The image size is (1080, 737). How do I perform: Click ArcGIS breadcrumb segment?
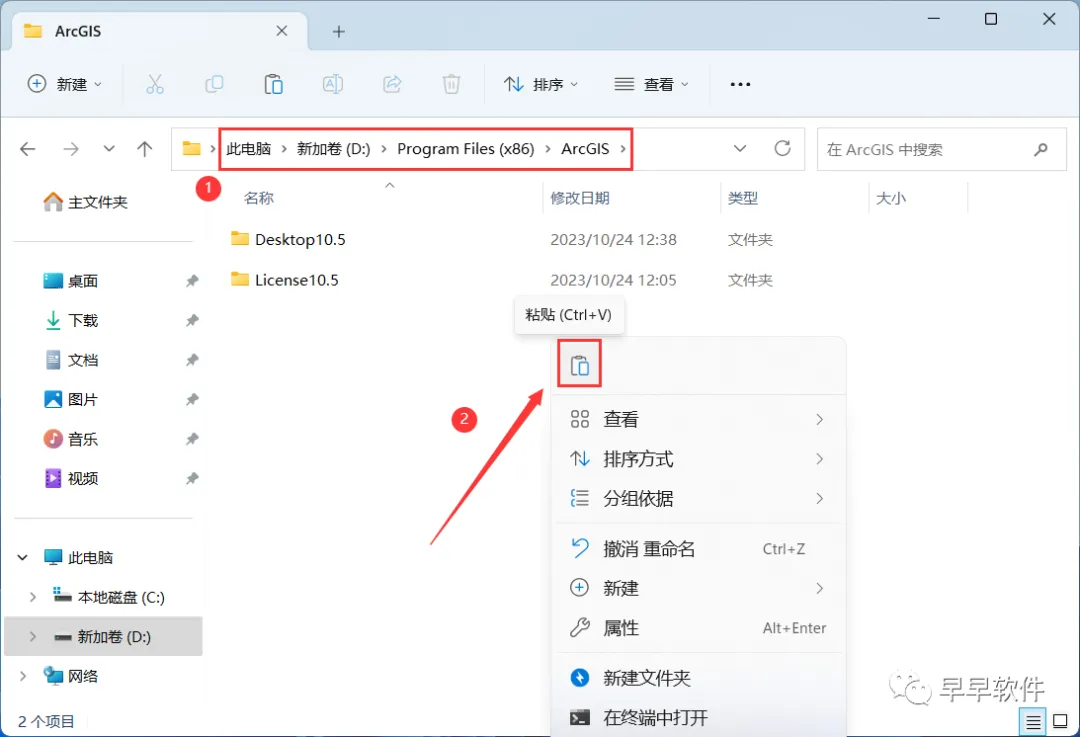click(x=585, y=149)
